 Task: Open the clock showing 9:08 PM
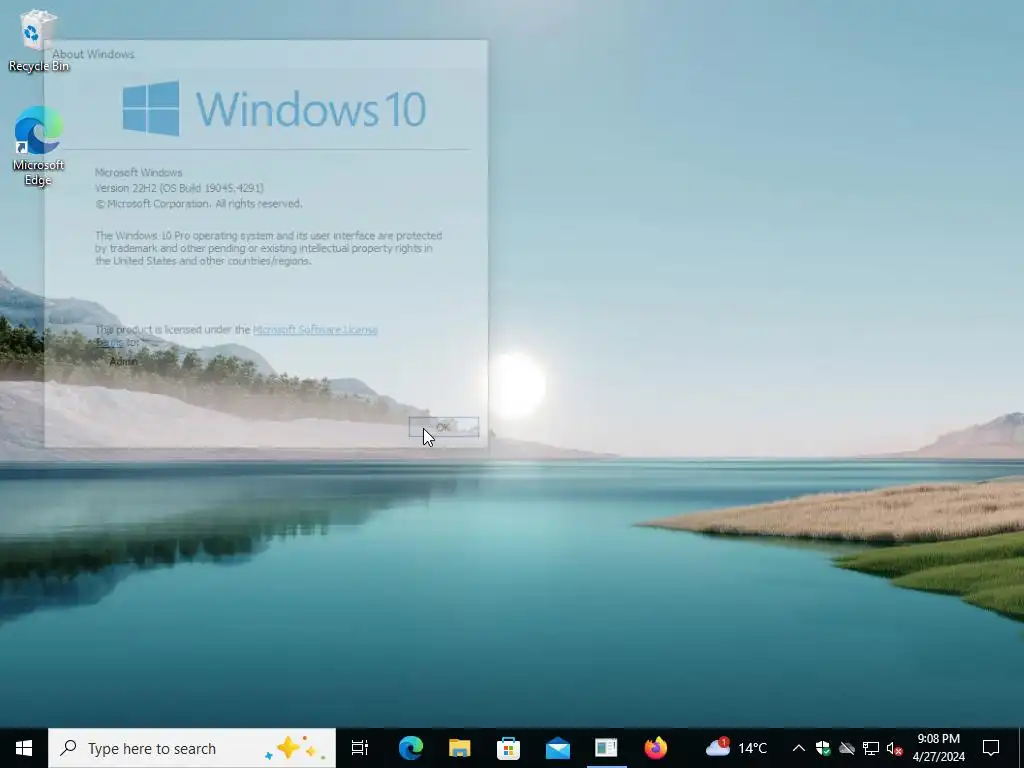(x=938, y=748)
